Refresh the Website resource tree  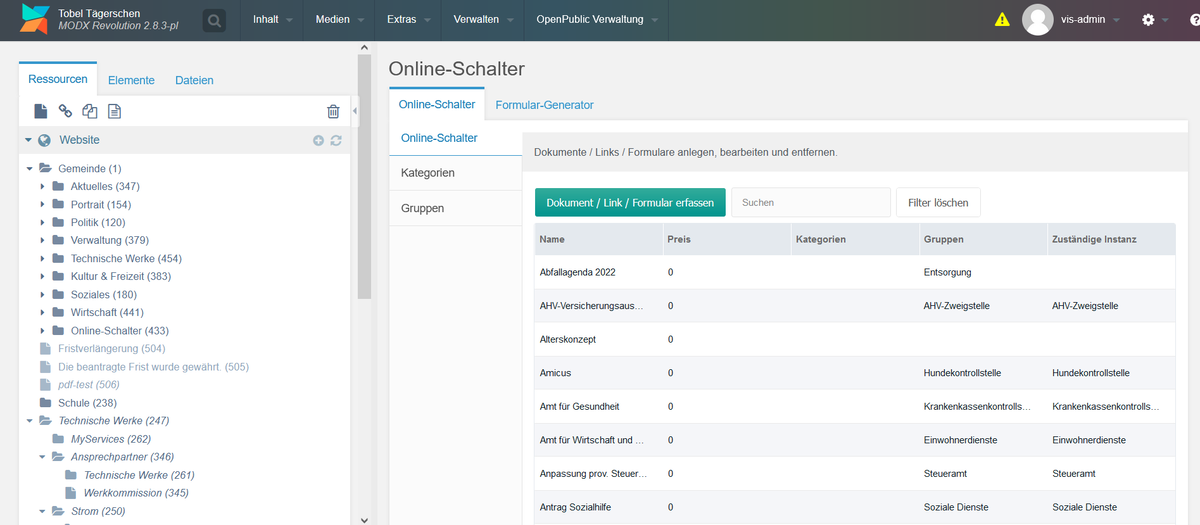336,141
